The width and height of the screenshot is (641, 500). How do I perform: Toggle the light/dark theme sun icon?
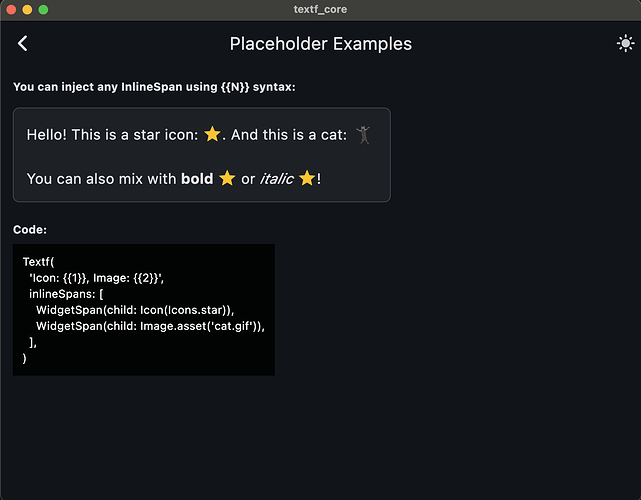(625, 43)
